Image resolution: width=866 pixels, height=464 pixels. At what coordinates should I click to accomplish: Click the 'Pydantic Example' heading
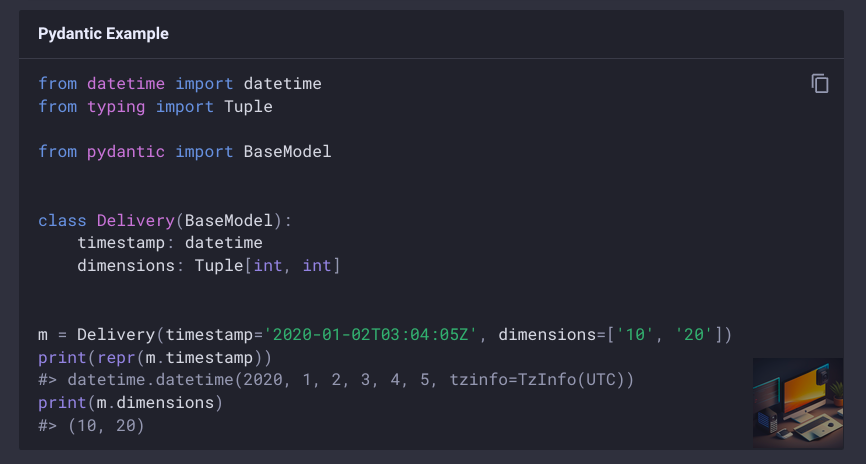point(103,34)
